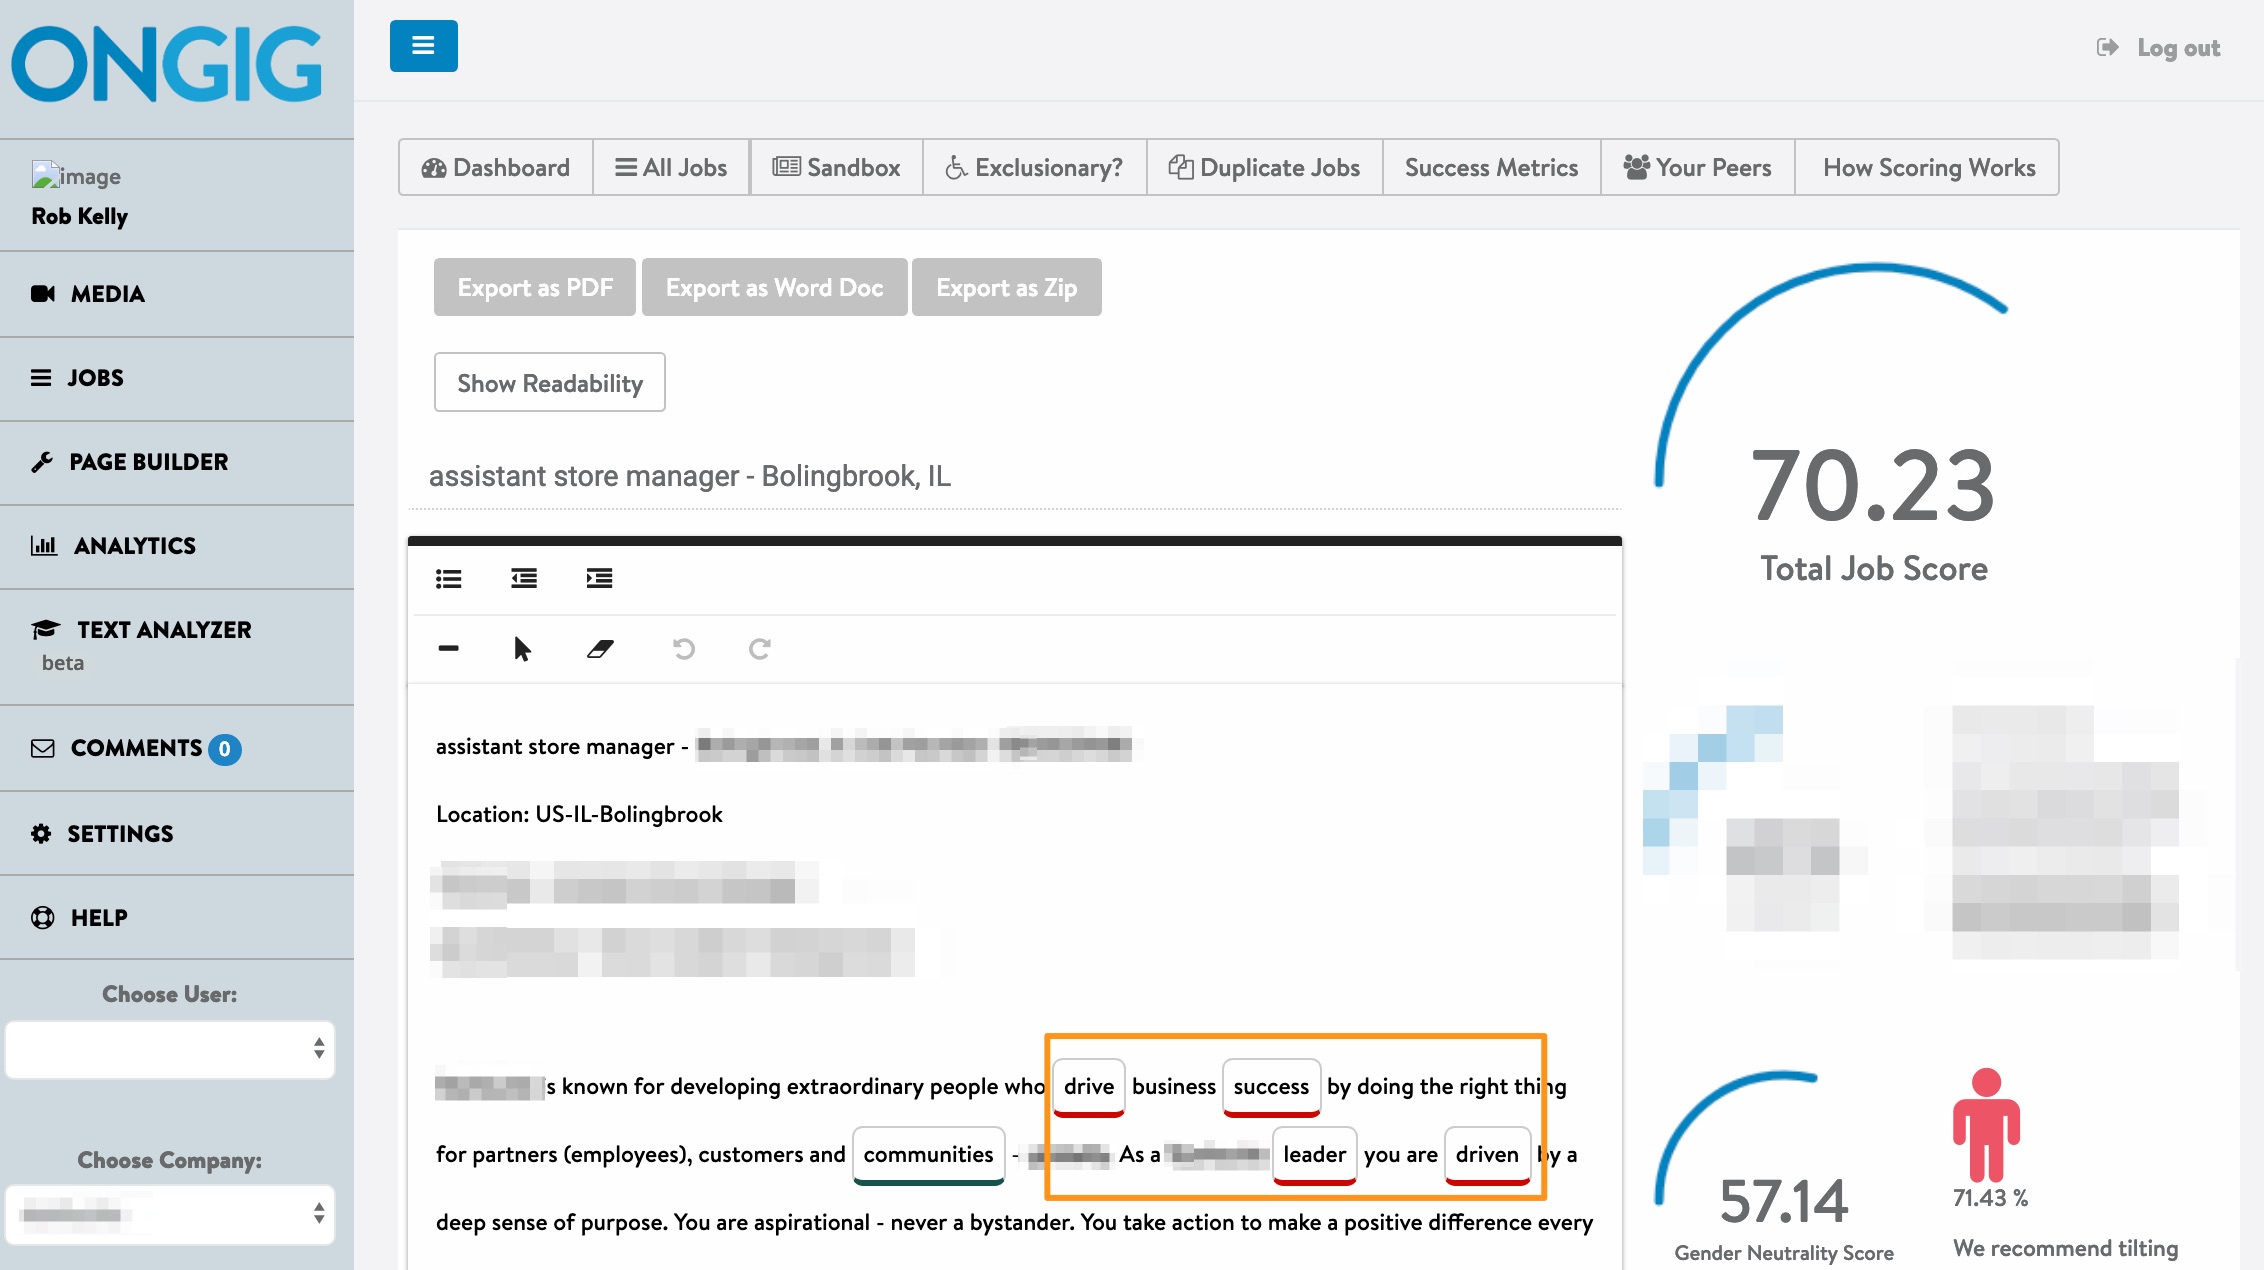Open PAGE BUILDER in the sidebar
The width and height of the screenshot is (2264, 1270).
point(177,462)
